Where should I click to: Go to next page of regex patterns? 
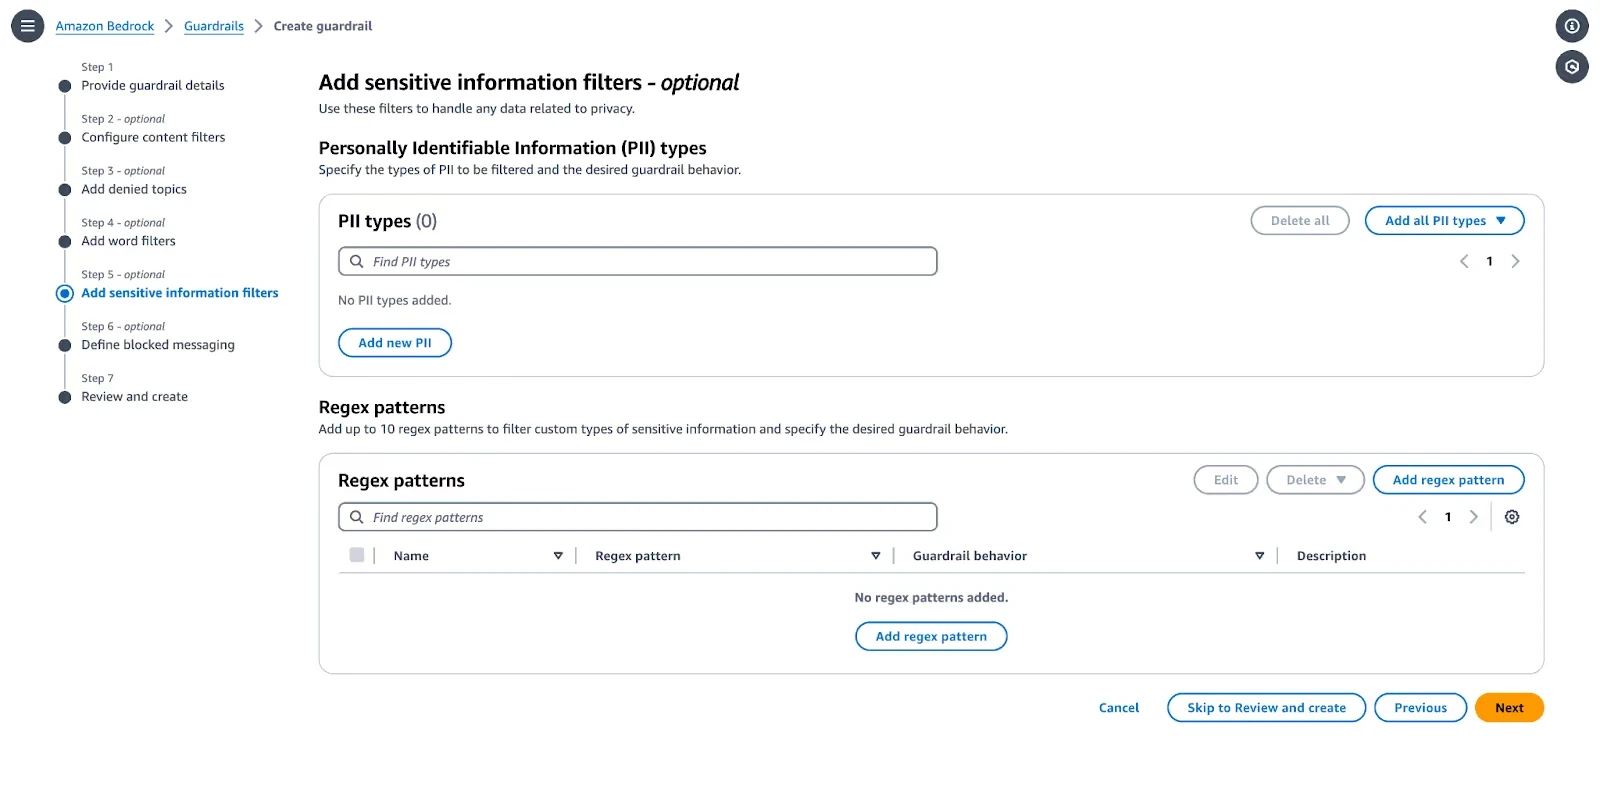click(x=1473, y=517)
